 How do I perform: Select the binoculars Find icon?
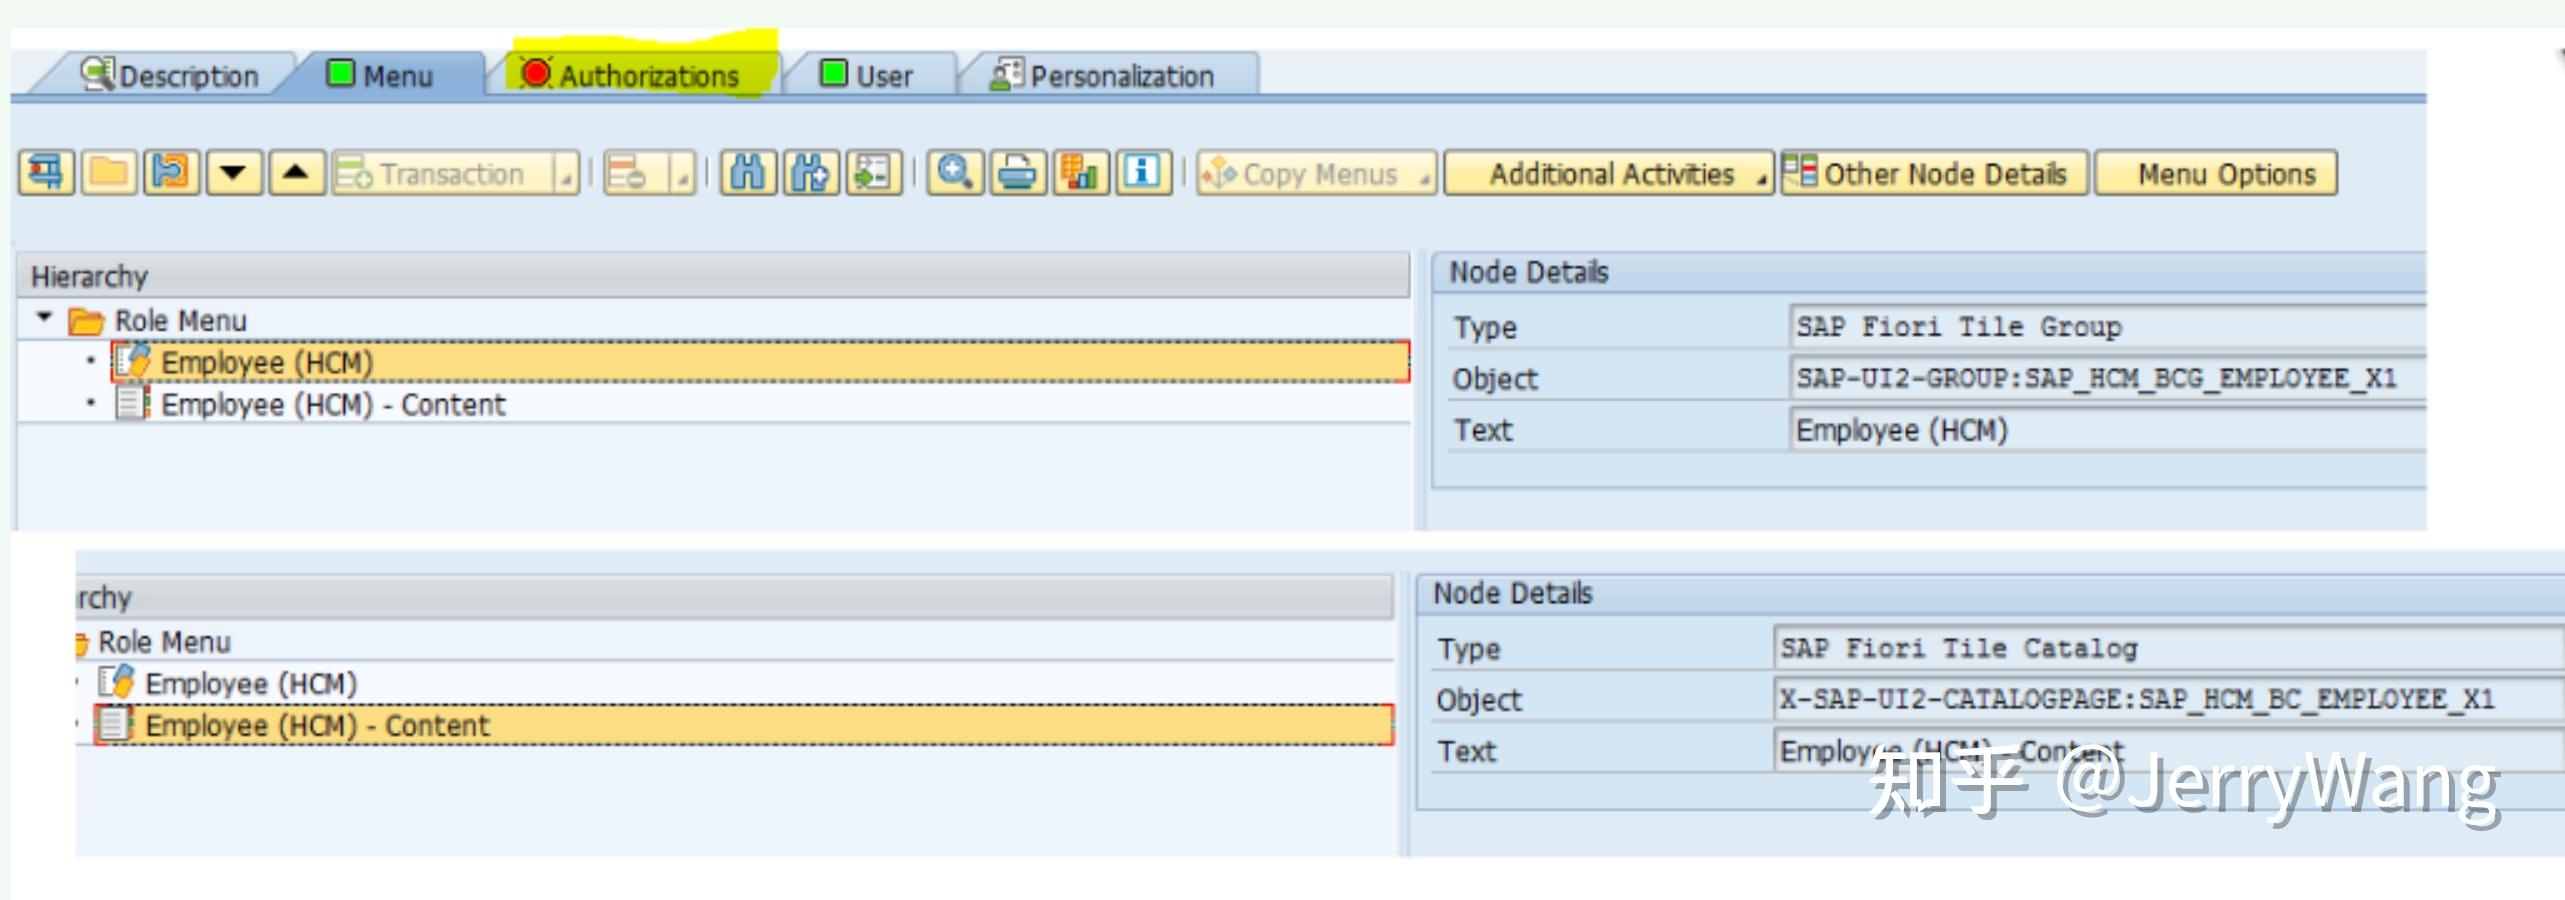pyautogui.click(x=750, y=172)
